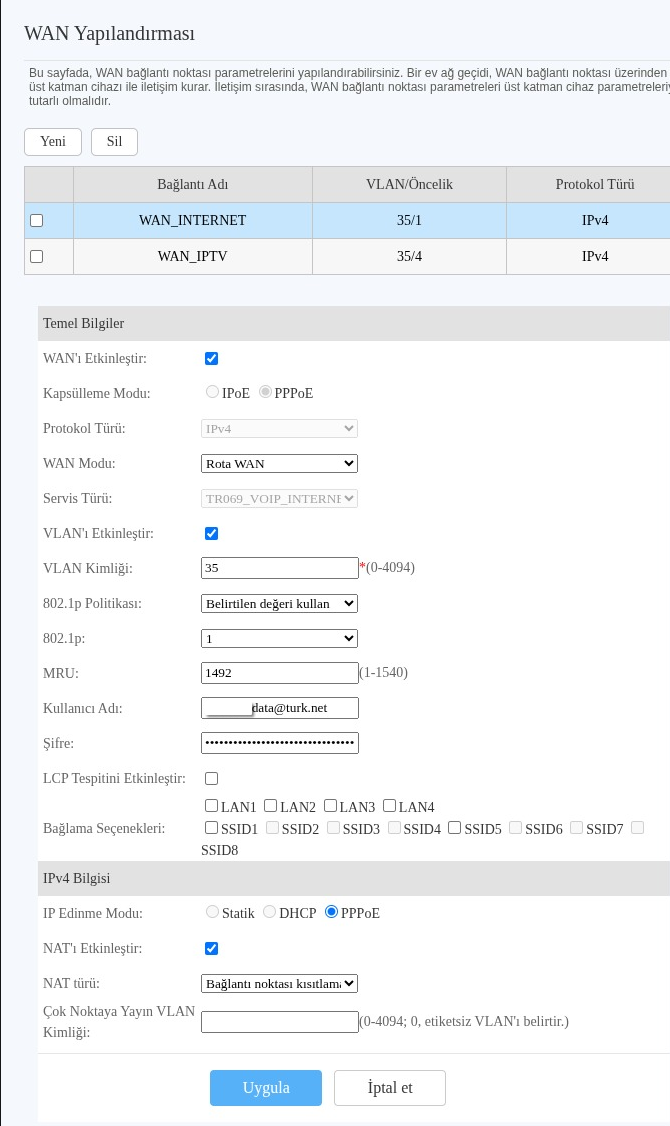Check the LAN2 binding option
The width and height of the screenshot is (670, 1126).
pos(270,806)
